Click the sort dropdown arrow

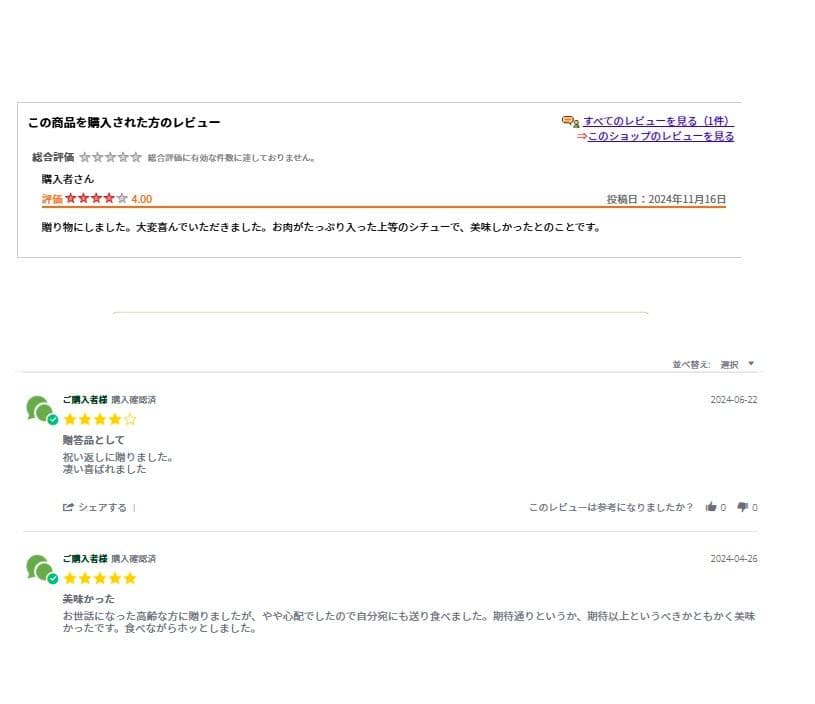[751, 364]
